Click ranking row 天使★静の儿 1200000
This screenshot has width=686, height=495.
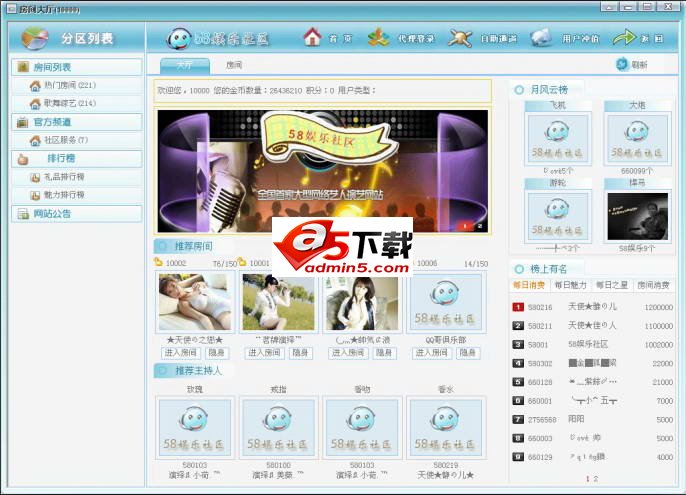592,307
